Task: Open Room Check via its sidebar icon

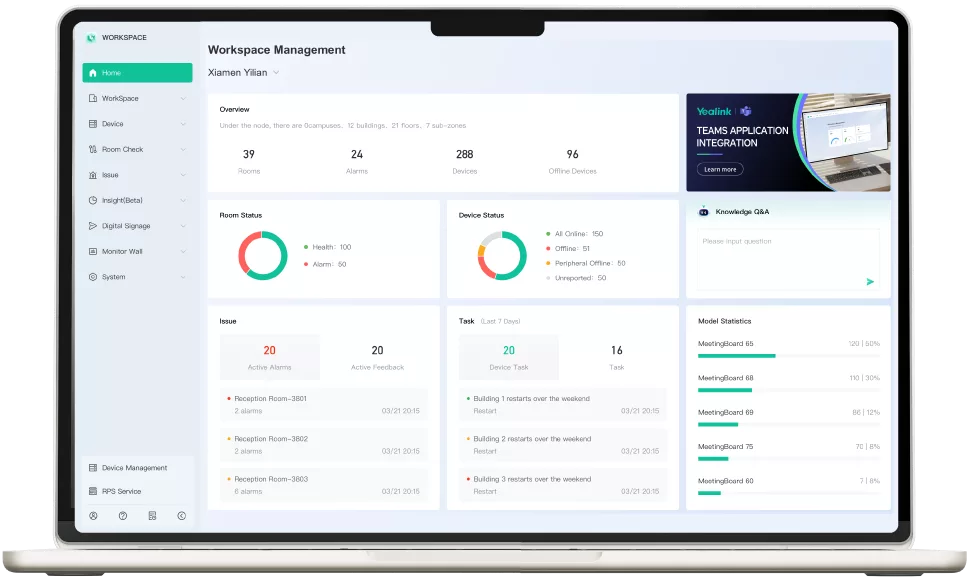Action: [x=93, y=149]
